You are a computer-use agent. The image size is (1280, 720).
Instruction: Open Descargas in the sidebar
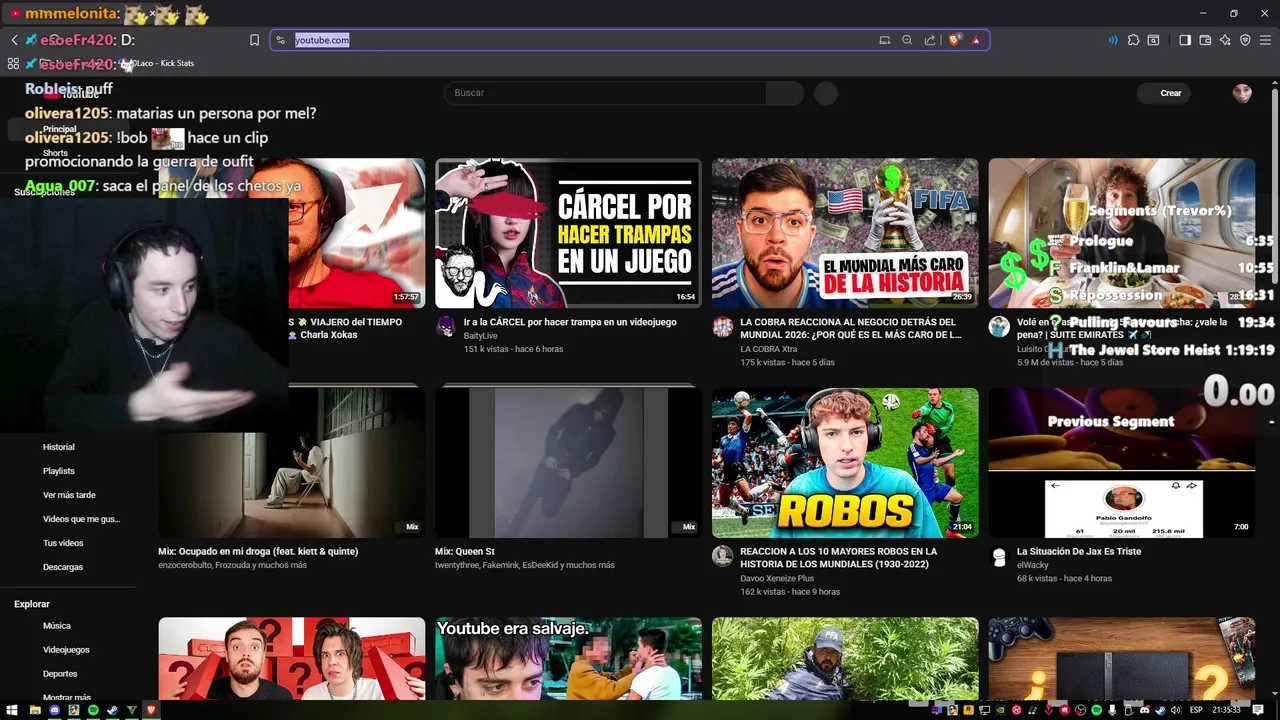coord(63,567)
